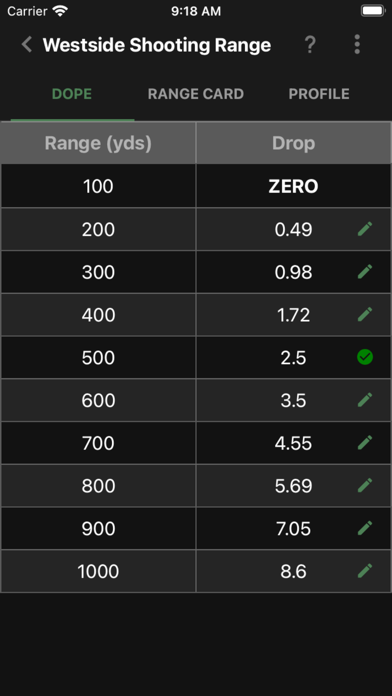Select the DOPE tab
This screenshot has height=696, width=392.
(72, 94)
